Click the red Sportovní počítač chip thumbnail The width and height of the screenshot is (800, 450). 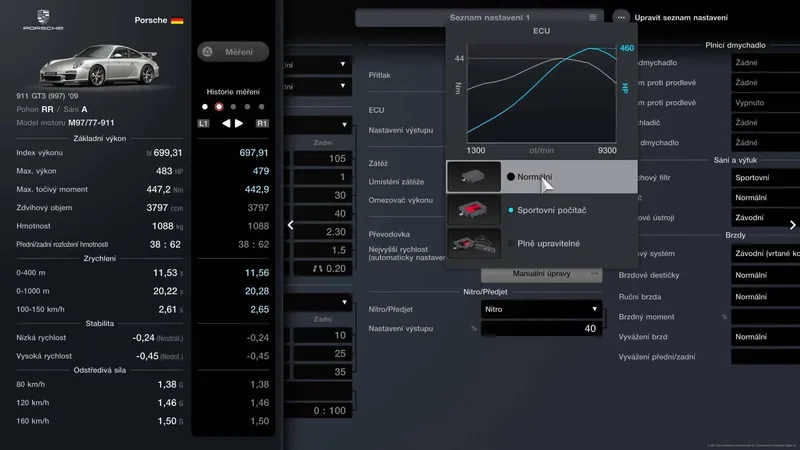pos(473,210)
